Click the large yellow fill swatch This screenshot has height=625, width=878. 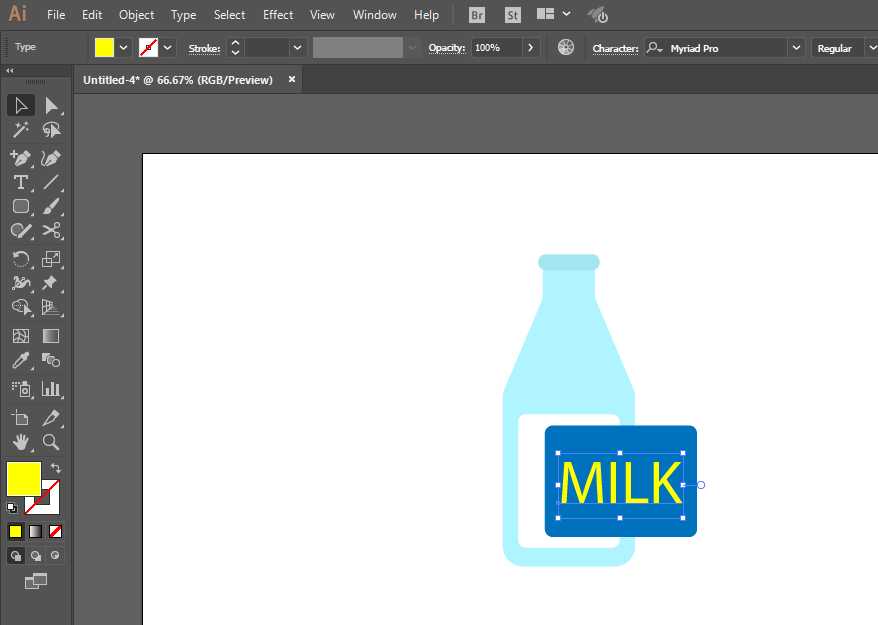23,478
